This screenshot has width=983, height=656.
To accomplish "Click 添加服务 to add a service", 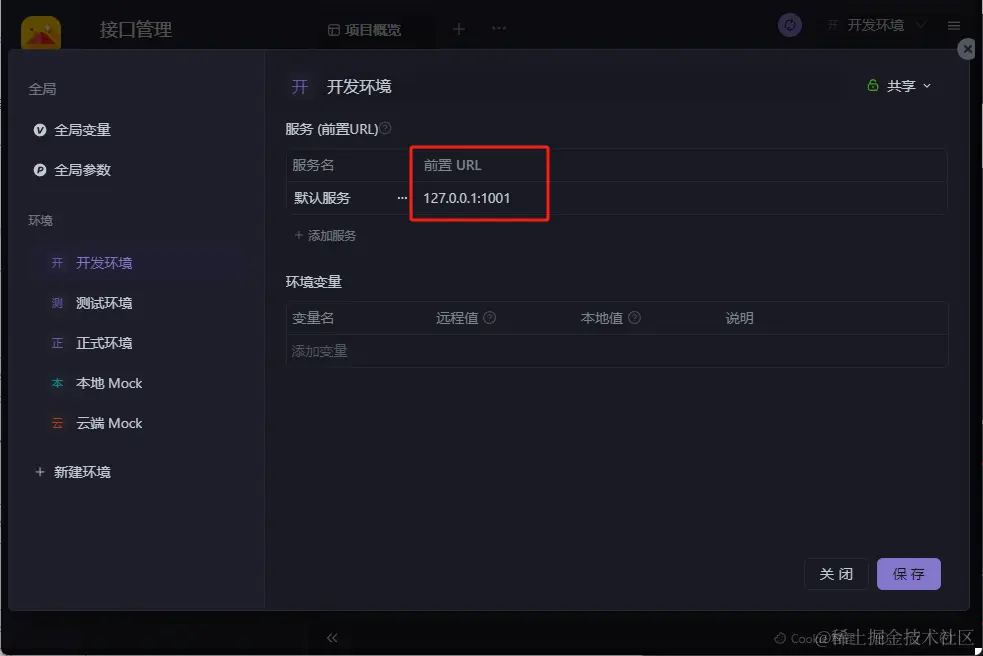I will coord(325,236).
